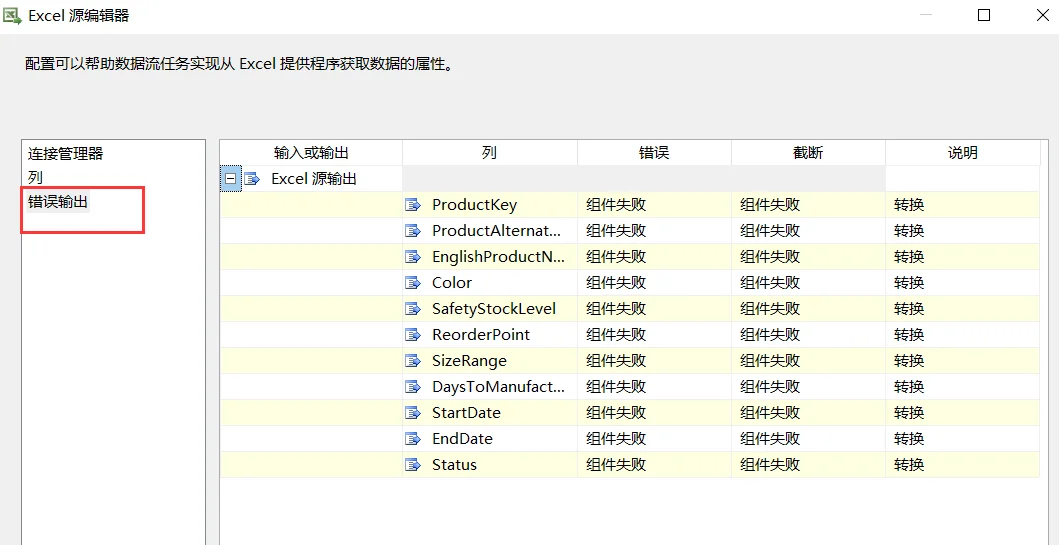
Task: Click the Status column icon
Action: tap(413, 465)
